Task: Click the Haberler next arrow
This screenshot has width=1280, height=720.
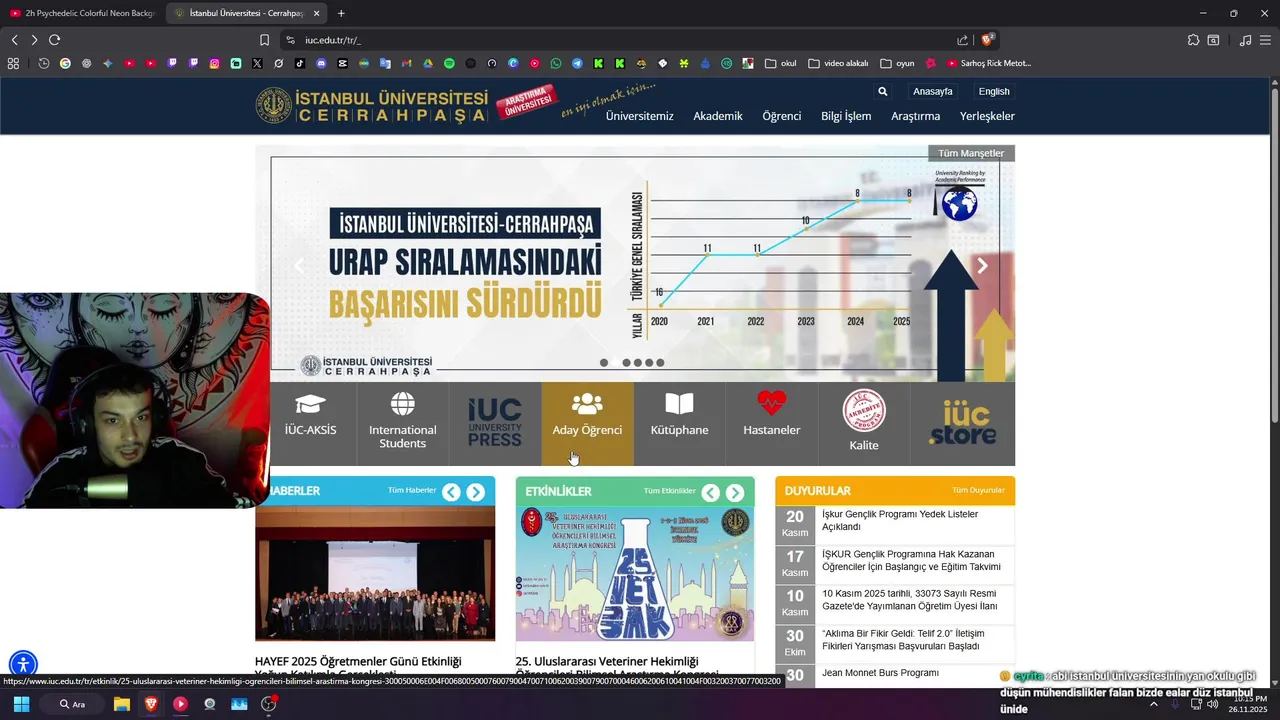Action: [x=475, y=492]
